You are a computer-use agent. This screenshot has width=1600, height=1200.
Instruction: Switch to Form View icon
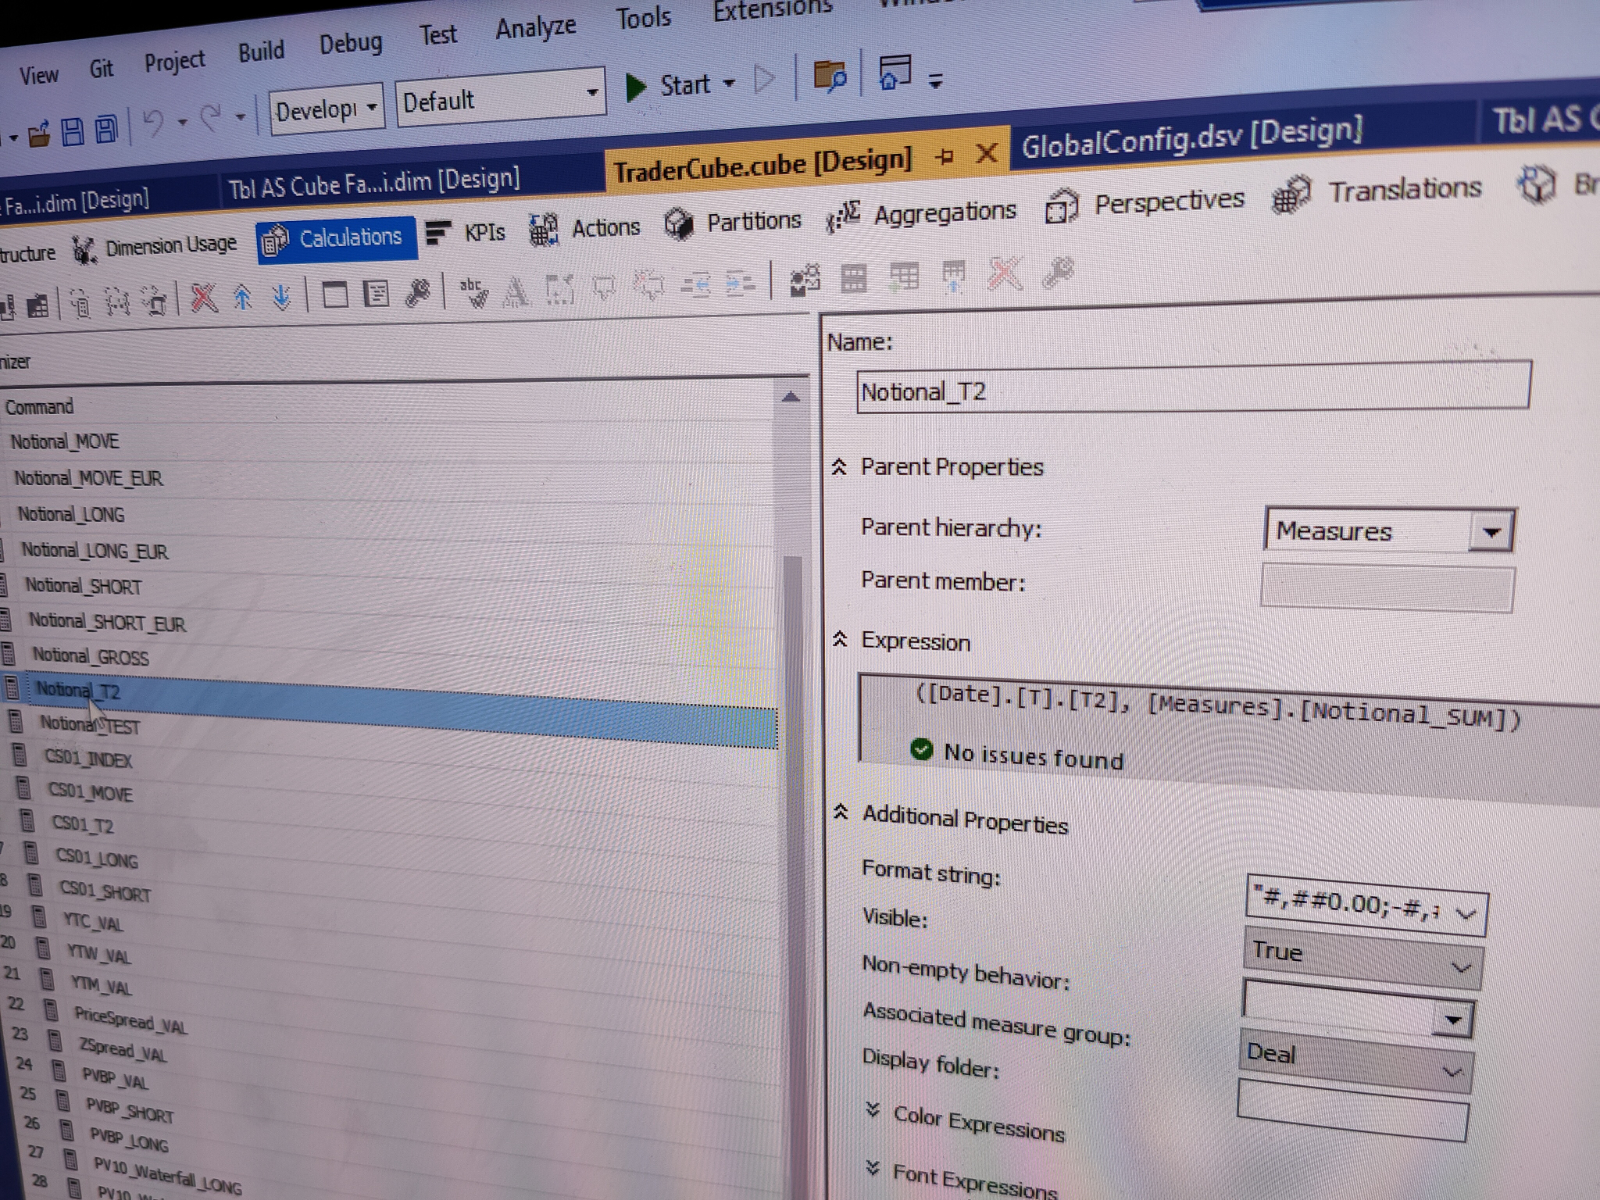click(335, 294)
